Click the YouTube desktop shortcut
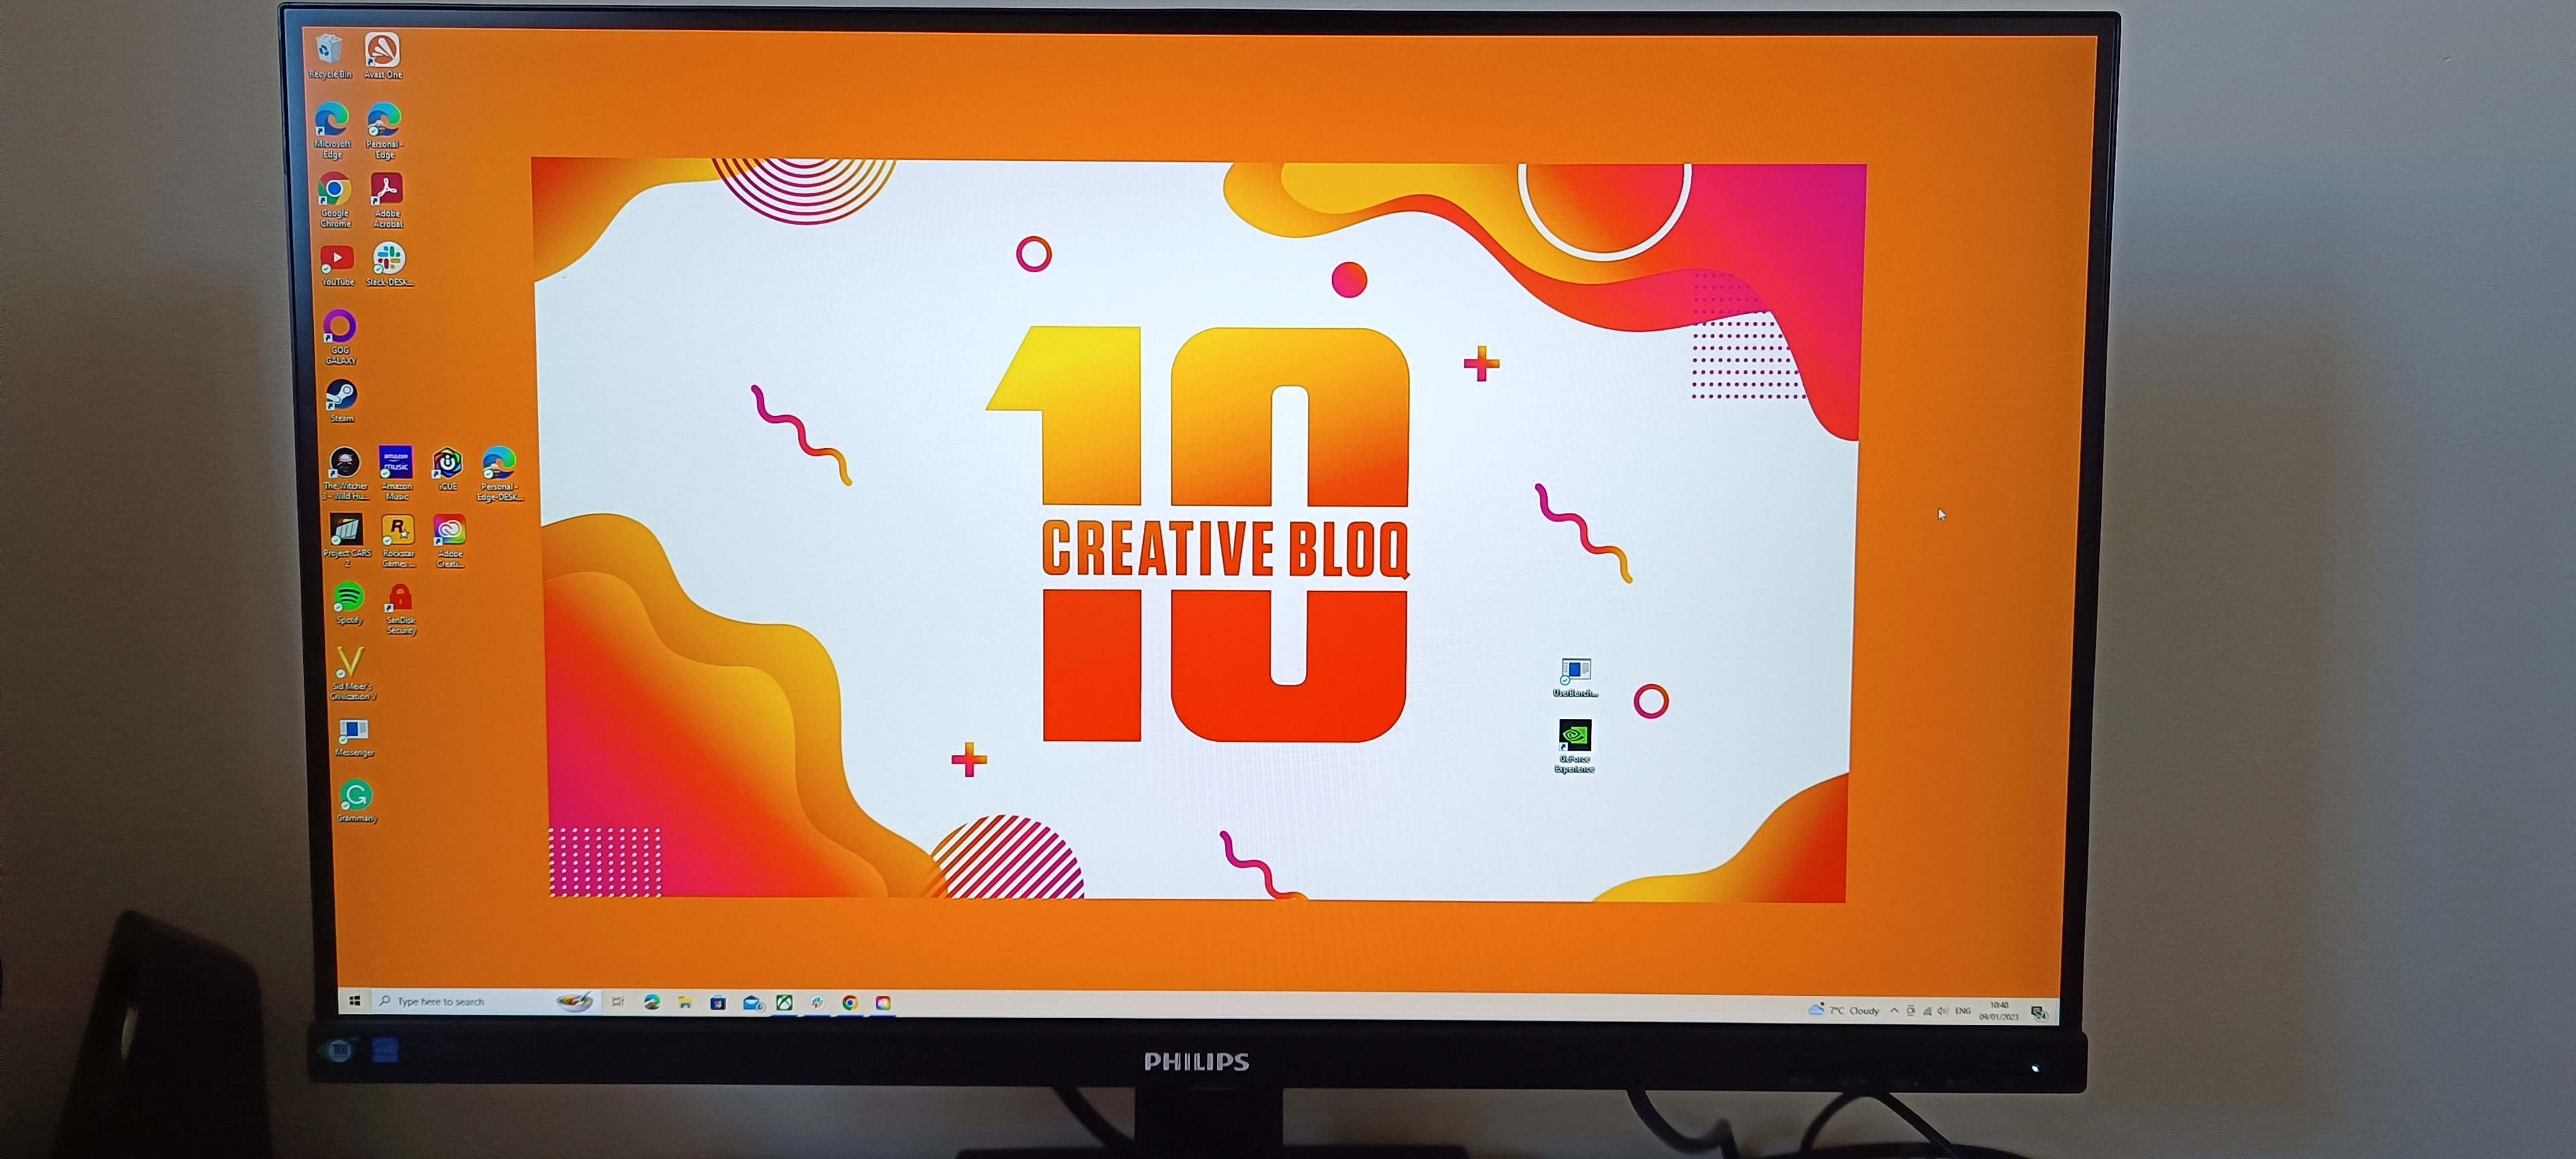2576x1159 pixels. [337, 266]
